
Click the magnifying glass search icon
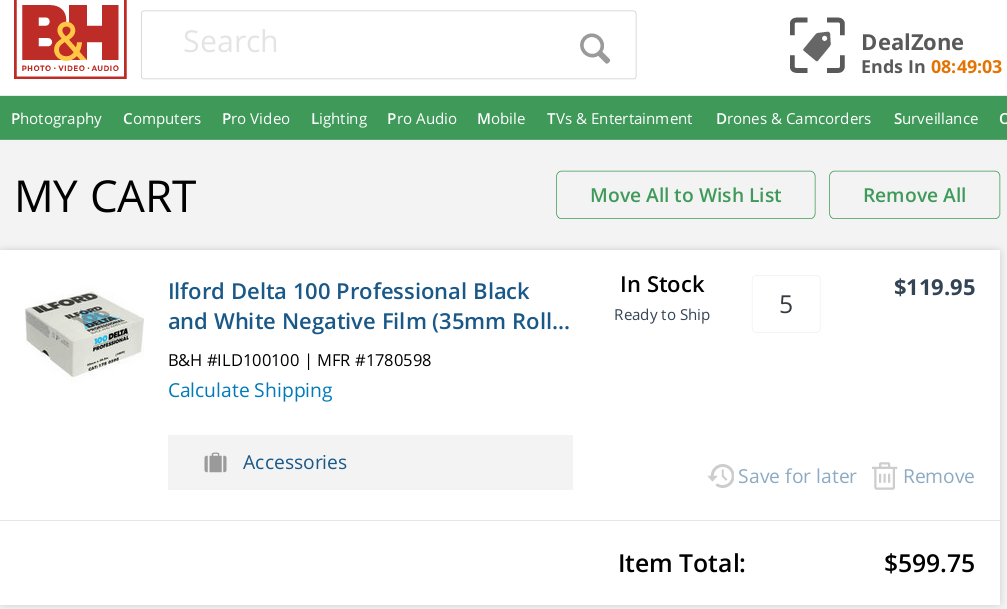pyautogui.click(x=594, y=48)
